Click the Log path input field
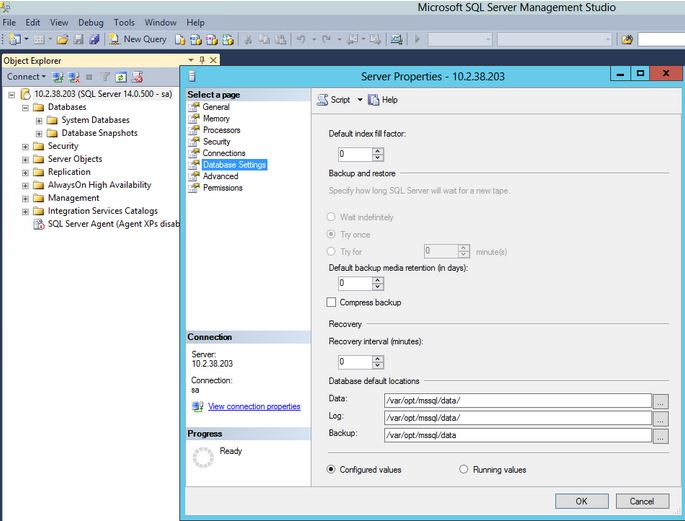 (x=517, y=417)
